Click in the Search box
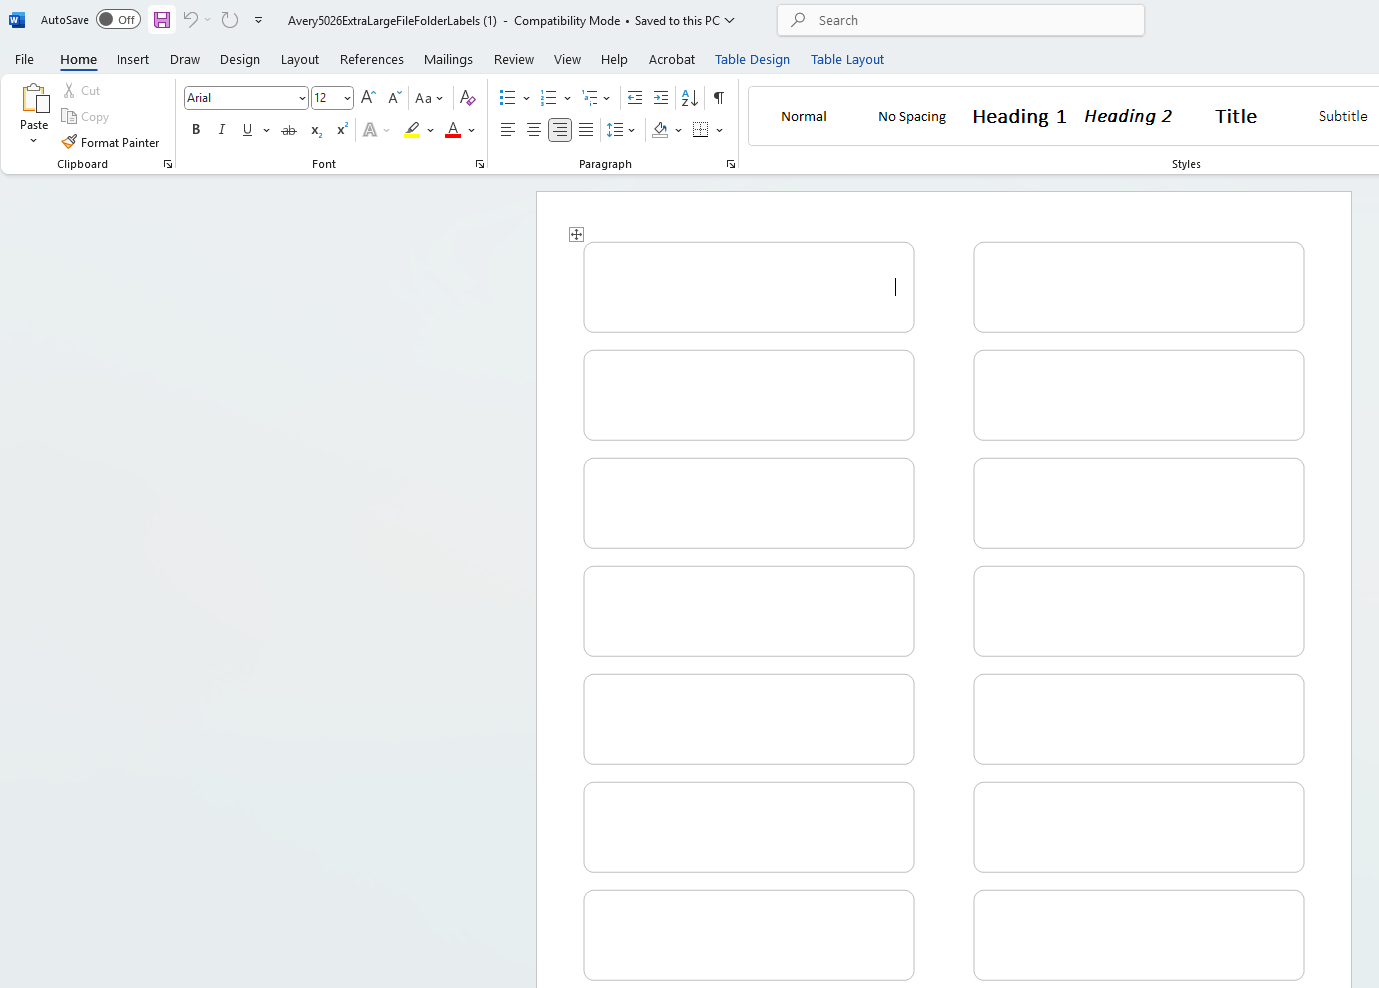Image resolution: width=1379 pixels, height=988 pixels. pos(961,20)
